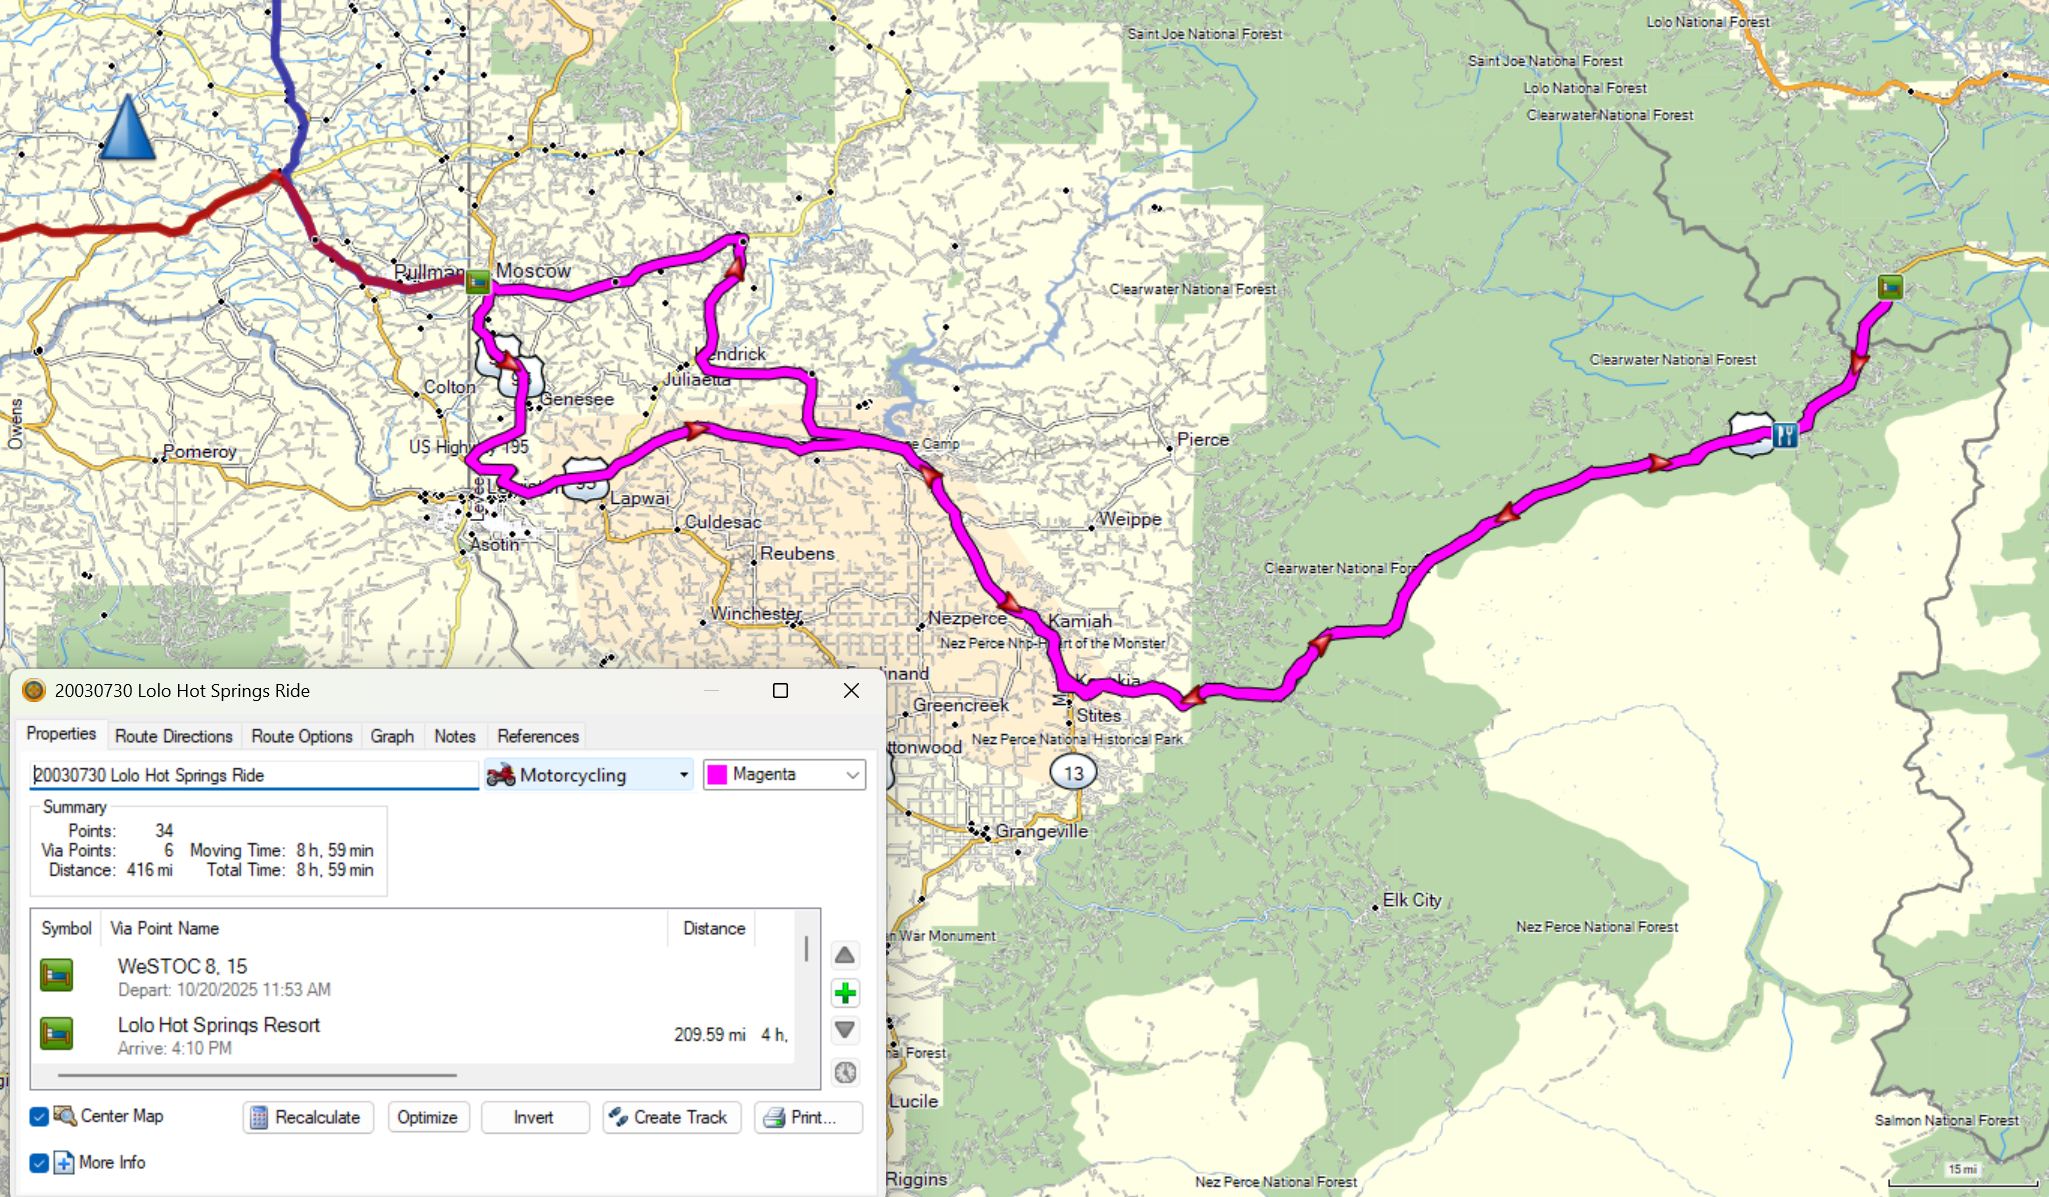
Task: Move via point up with arrow icon
Action: point(845,955)
